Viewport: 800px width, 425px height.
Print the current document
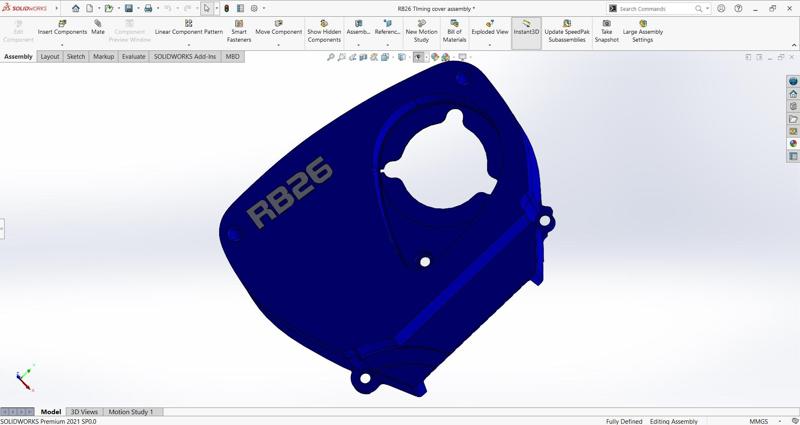148,8
